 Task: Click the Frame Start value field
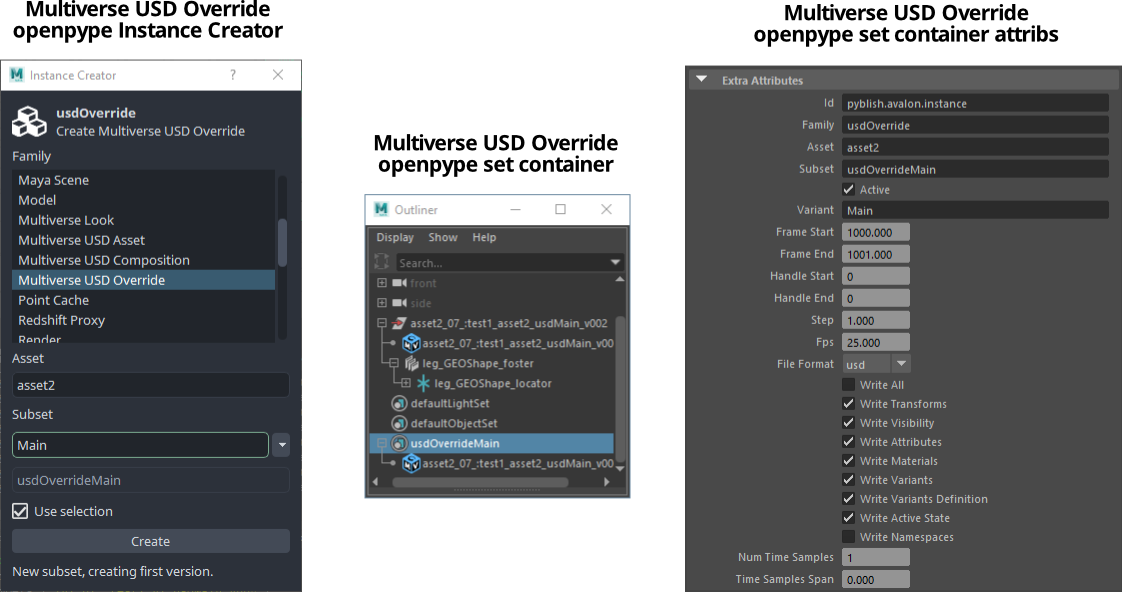click(876, 232)
